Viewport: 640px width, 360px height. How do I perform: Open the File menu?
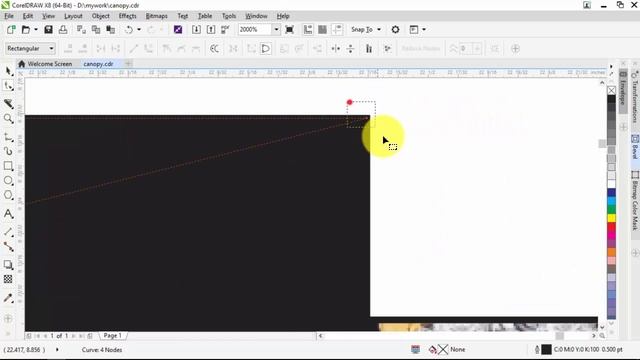tap(9, 16)
